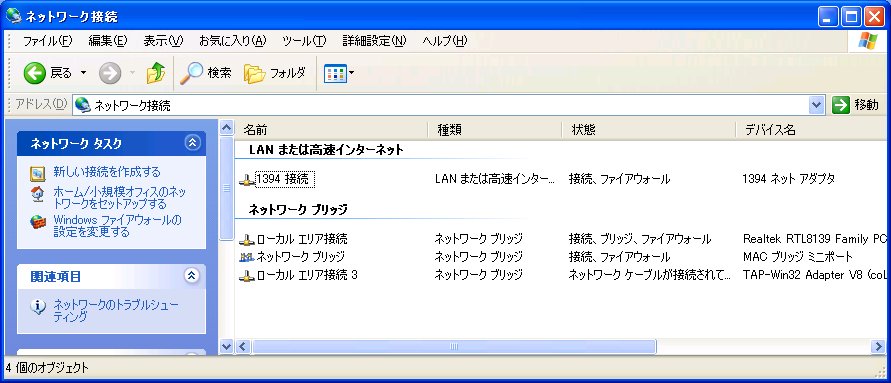Open the ツール(T) menu

(304, 41)
